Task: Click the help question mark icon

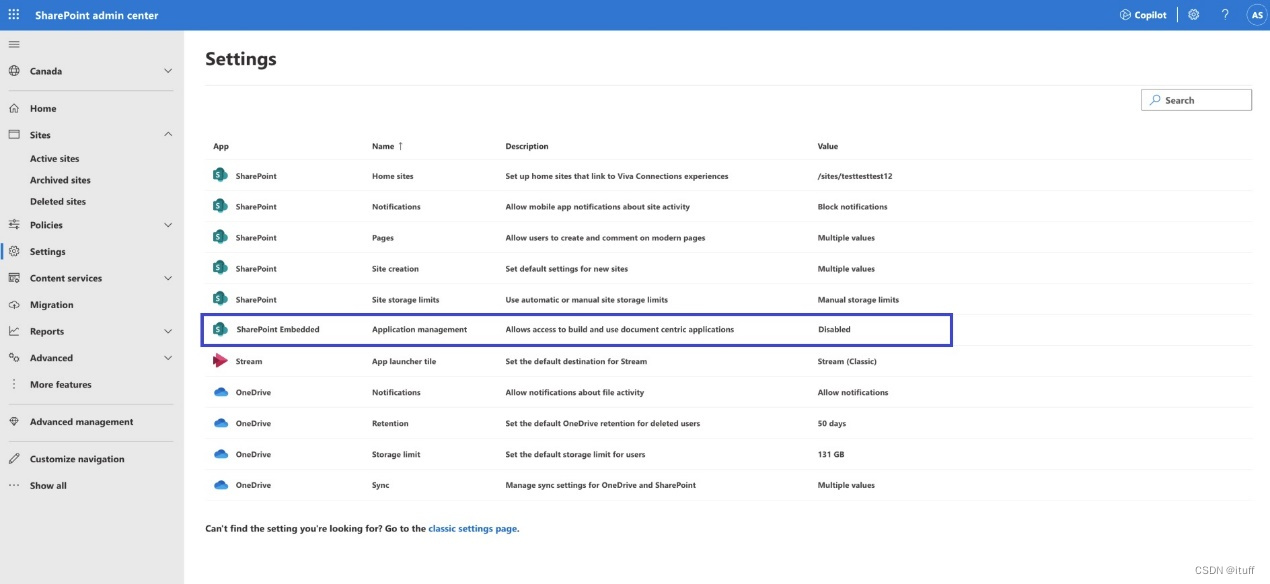Action: [1225, 15]
